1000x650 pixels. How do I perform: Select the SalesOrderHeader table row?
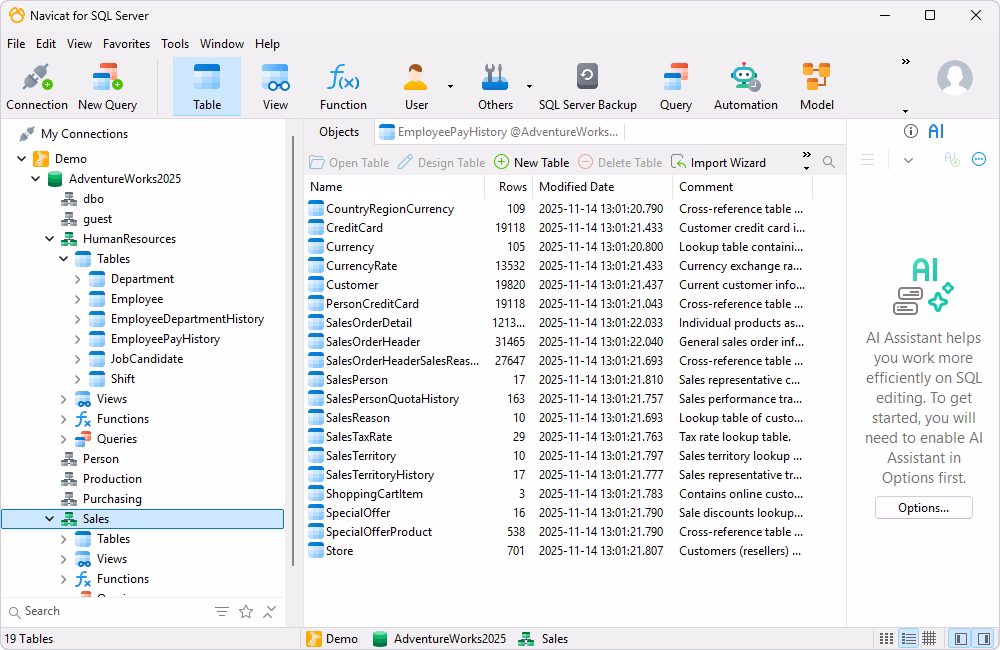pos(558,341)
